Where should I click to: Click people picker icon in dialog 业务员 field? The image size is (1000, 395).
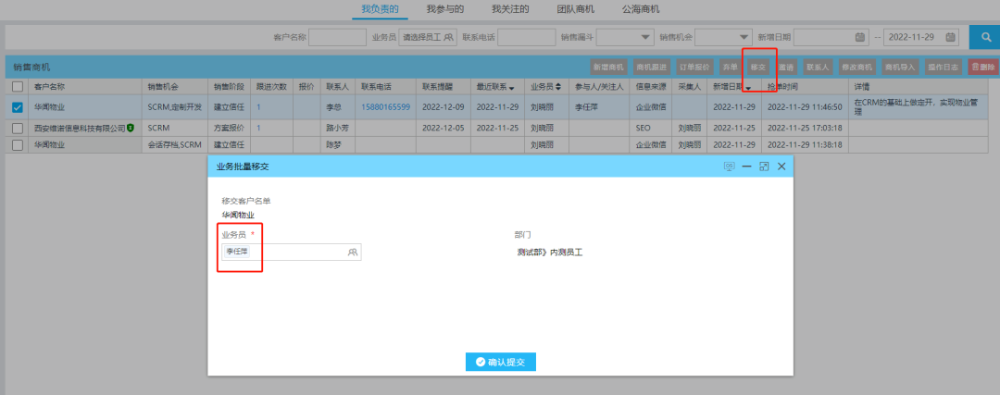(x=353, y=252)
